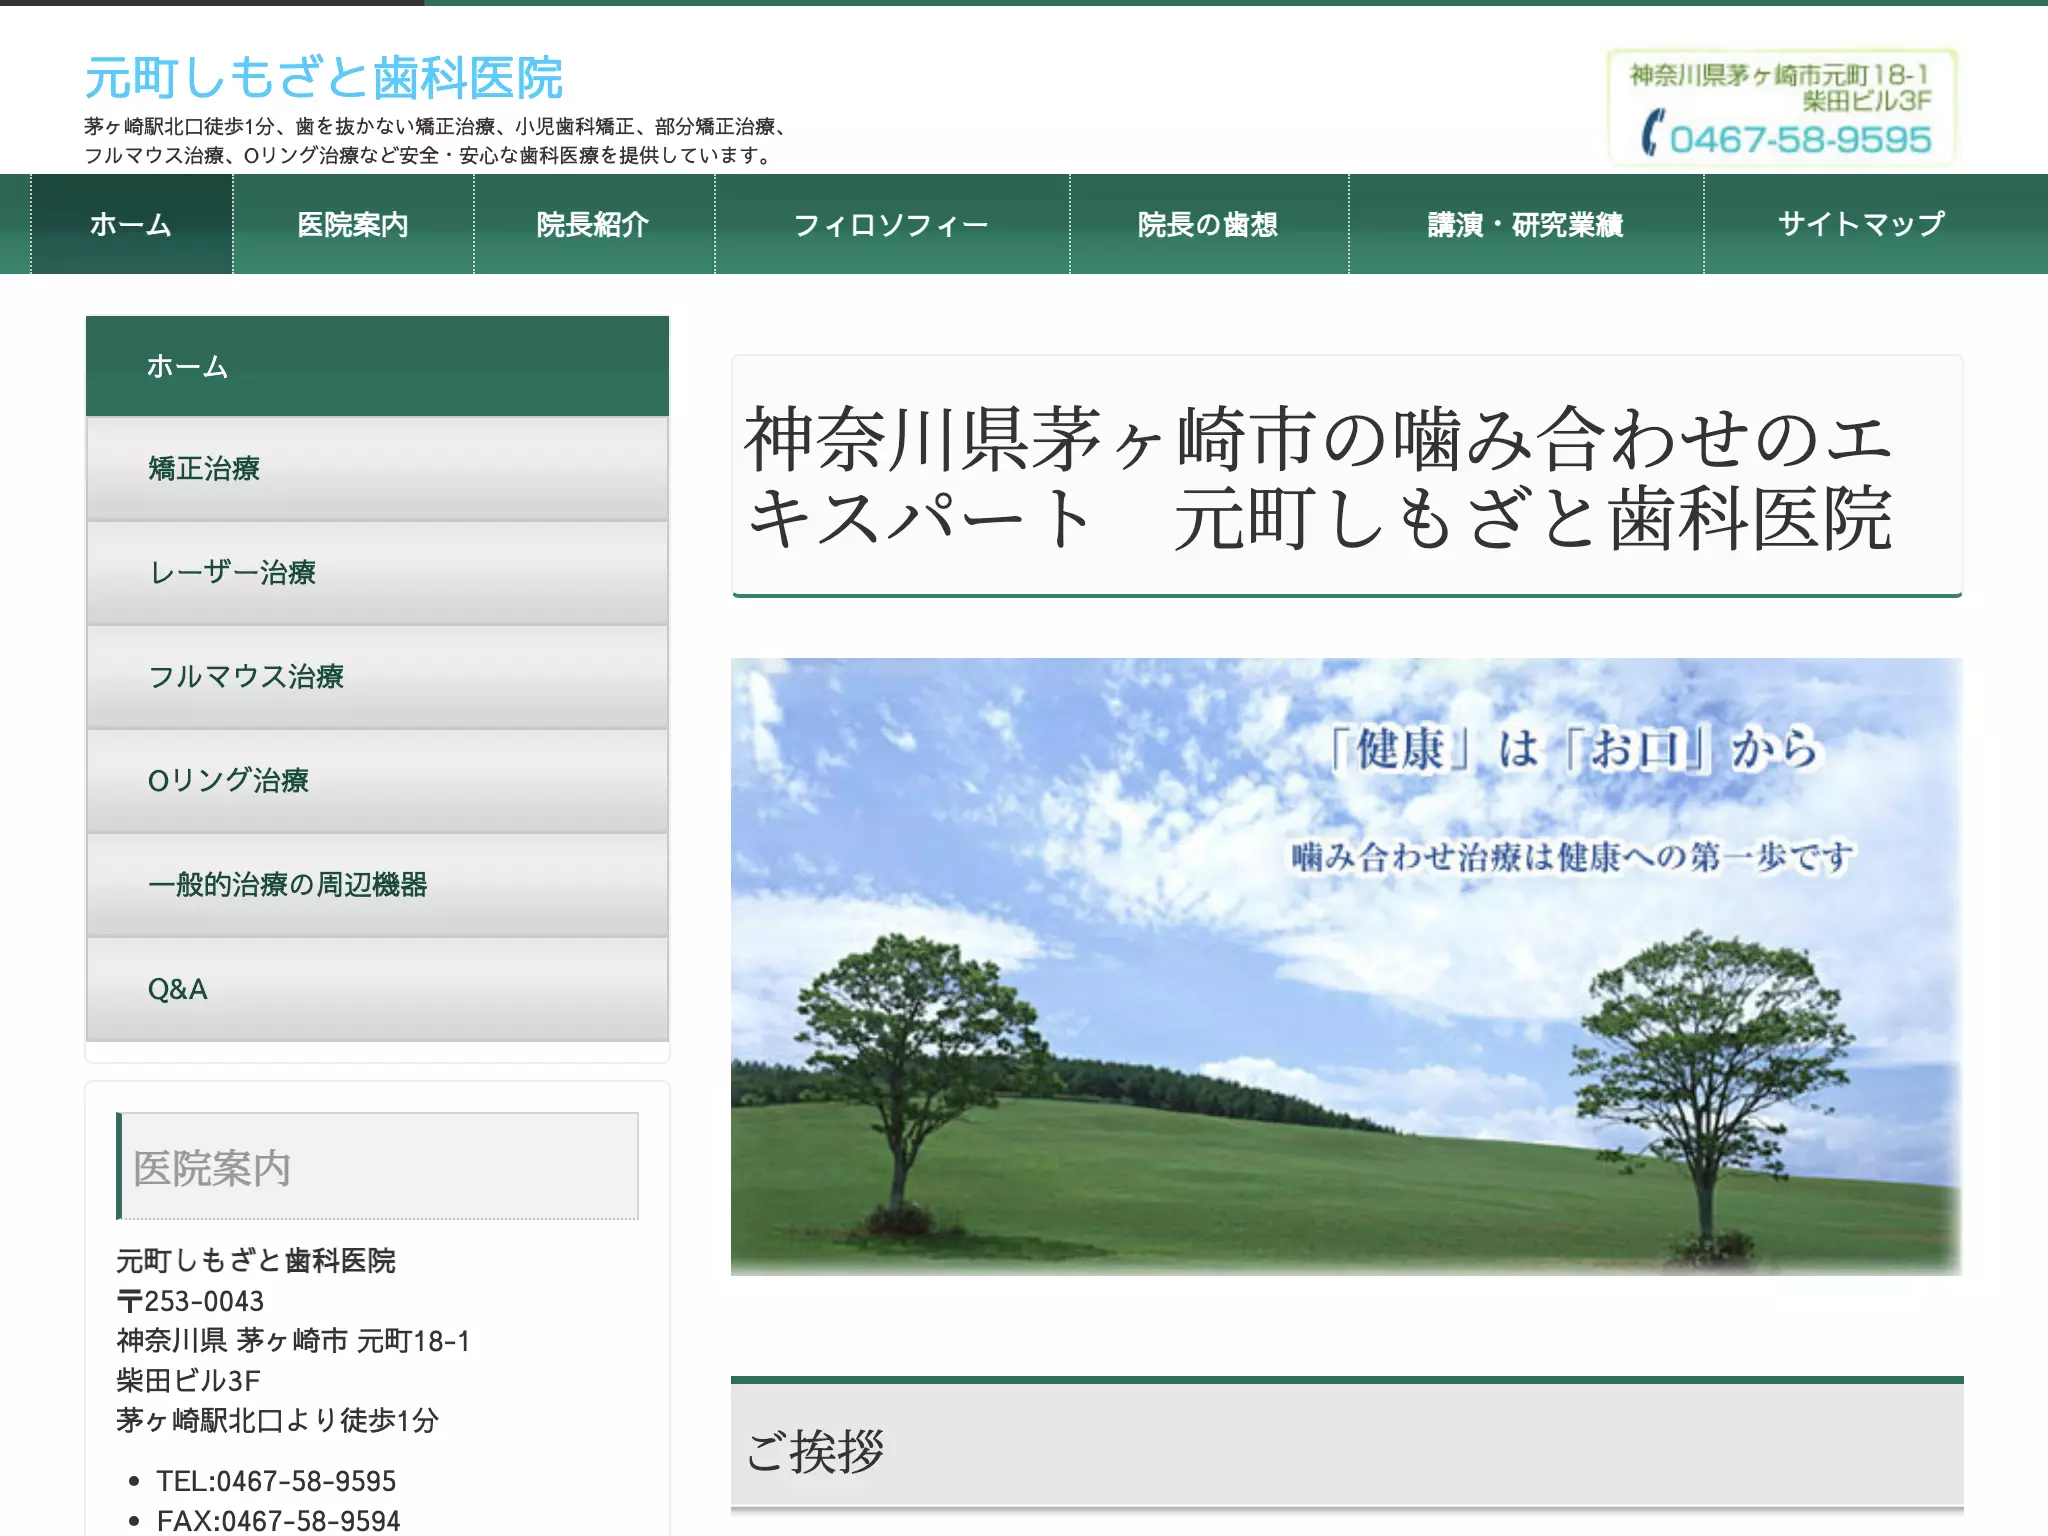Screen dimensions: 2048x1536
Task: Open 院長の歯想 navigation item
Action: [1209, 224]
